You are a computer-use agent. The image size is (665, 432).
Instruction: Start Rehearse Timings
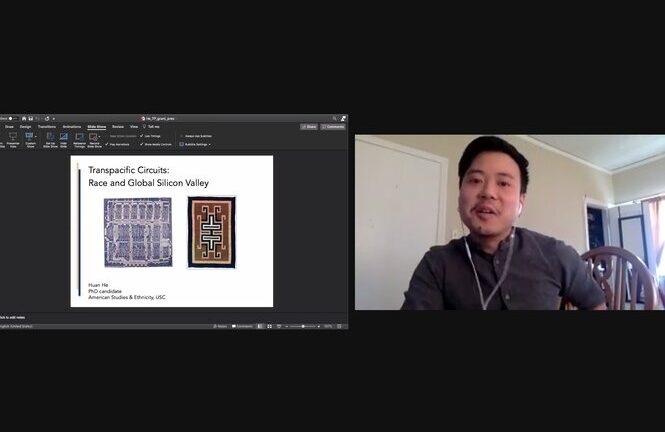pyautogui.click(x=79, y=138)
